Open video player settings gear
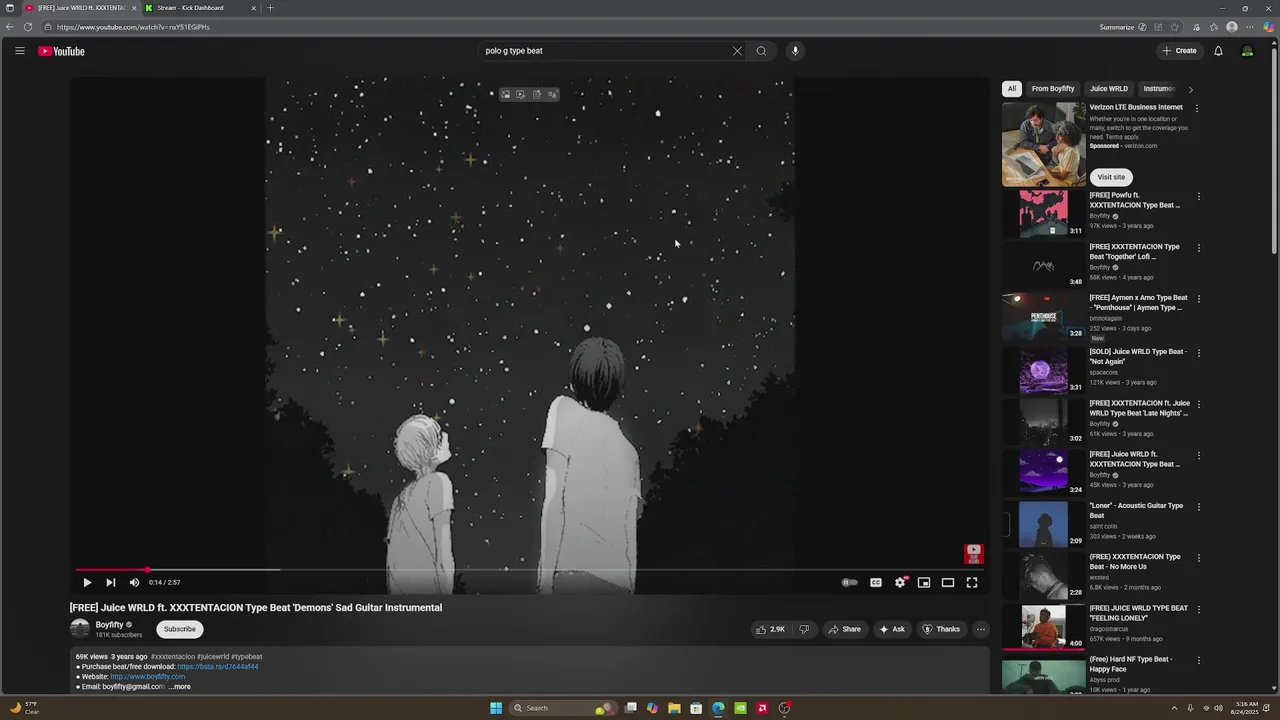 (x=900, y=582)
